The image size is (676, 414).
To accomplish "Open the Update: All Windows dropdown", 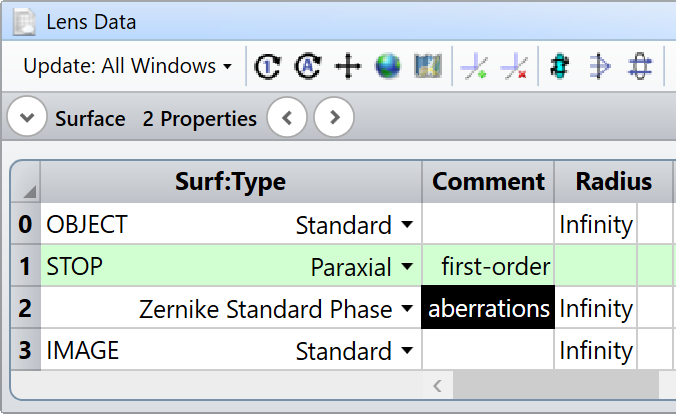I will [127, 67].
